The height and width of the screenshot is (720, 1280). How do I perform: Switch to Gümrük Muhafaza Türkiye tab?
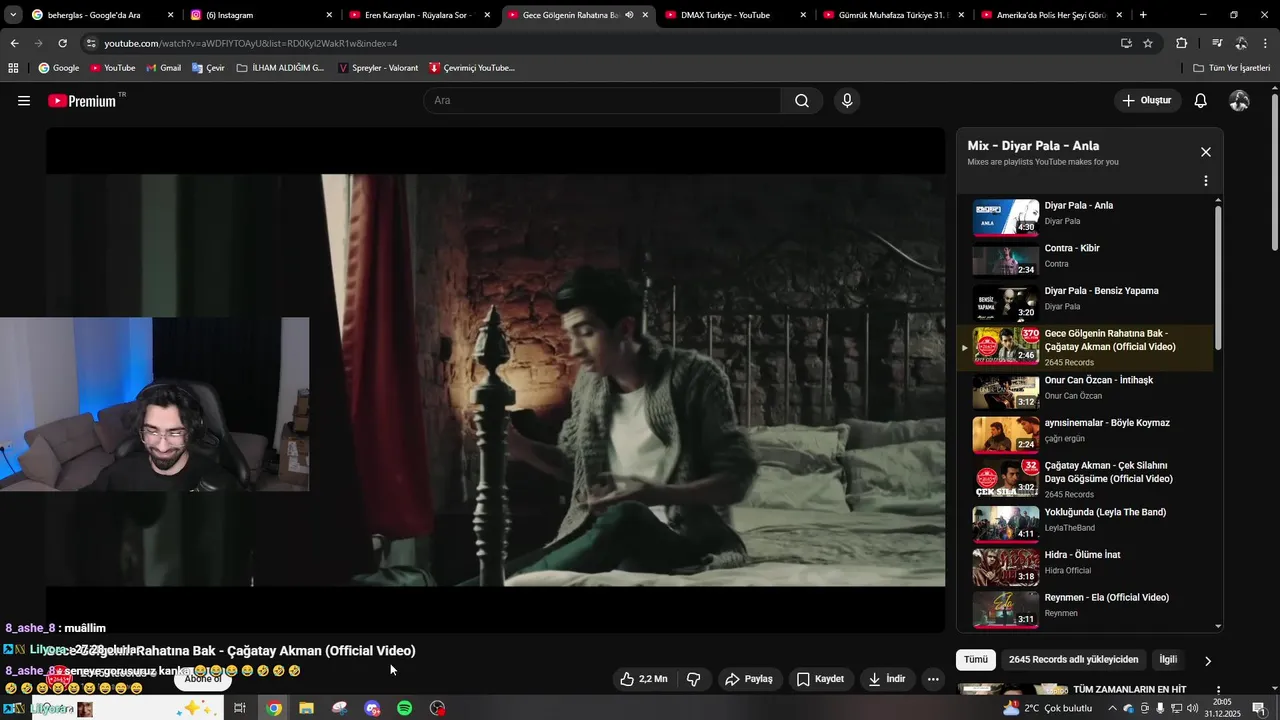tap(893, 15)
